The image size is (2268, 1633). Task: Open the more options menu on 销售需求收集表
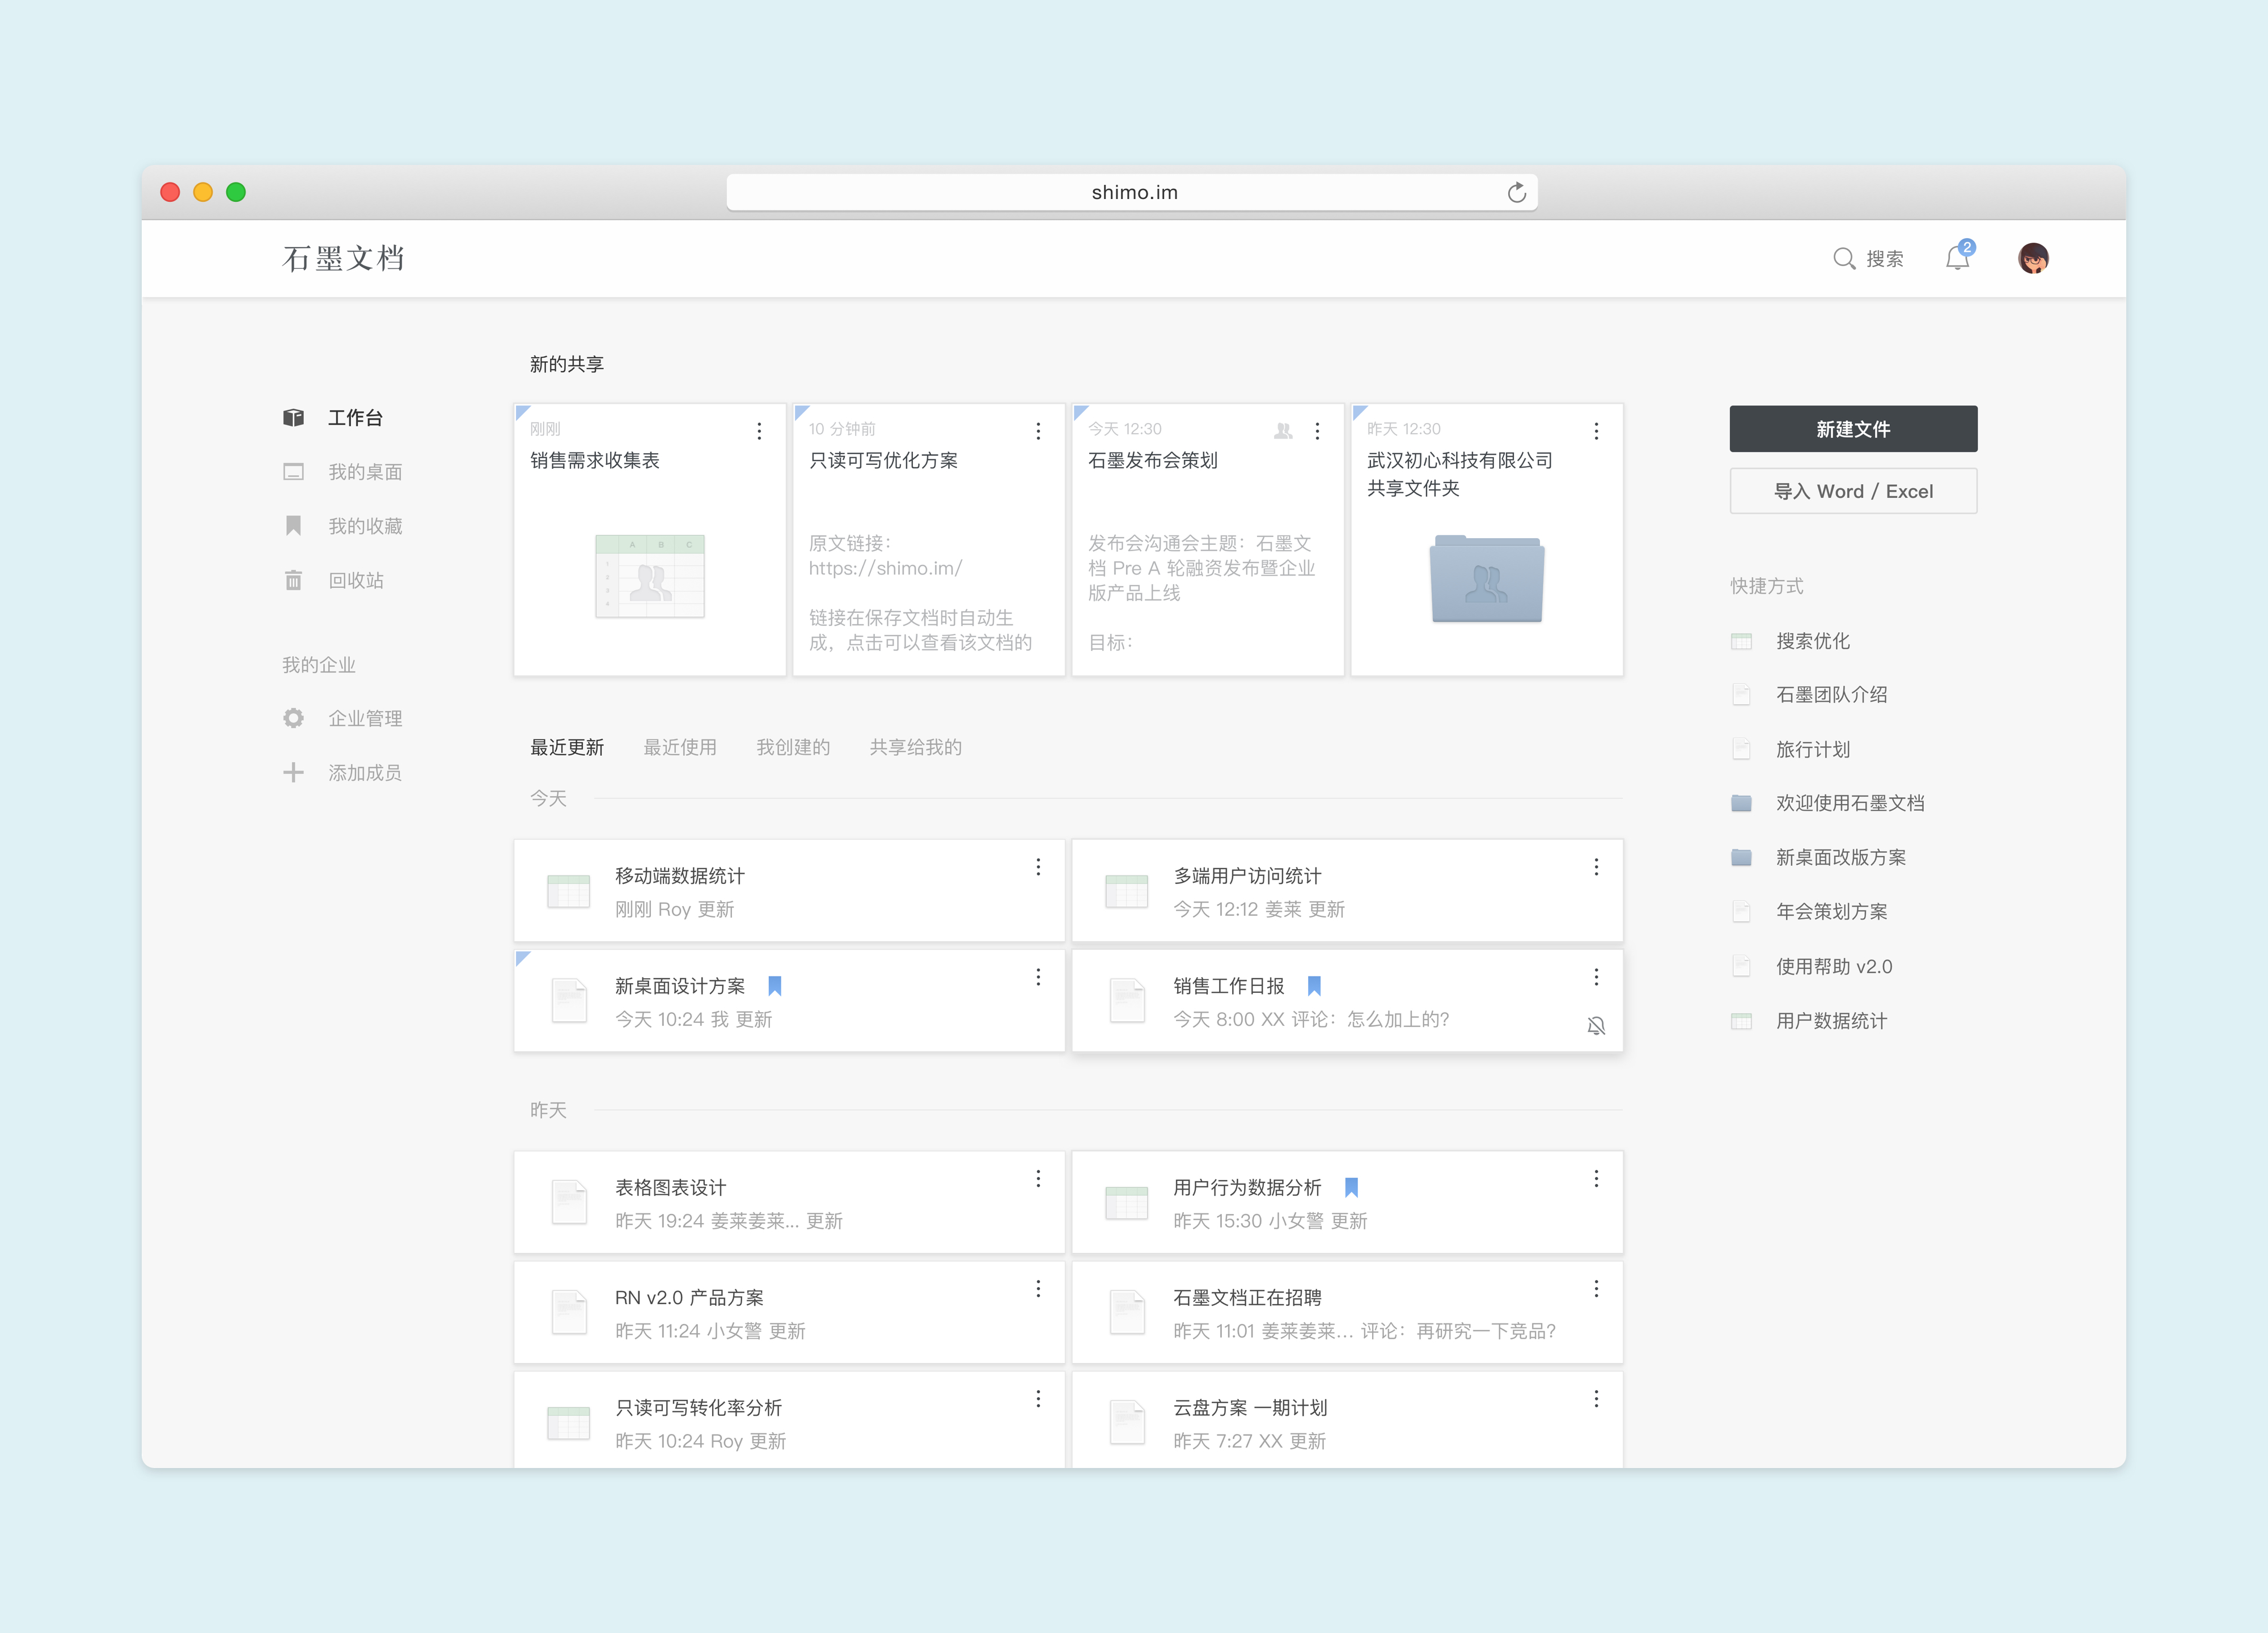pos(759,431)
